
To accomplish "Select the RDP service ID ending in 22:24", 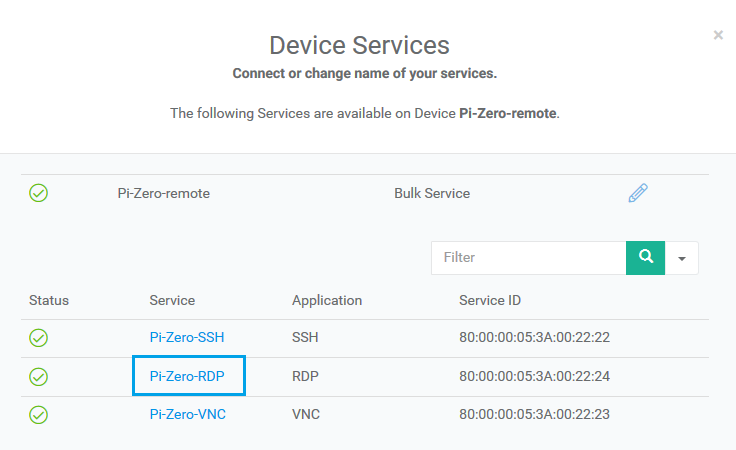I will tap(534, 376).
